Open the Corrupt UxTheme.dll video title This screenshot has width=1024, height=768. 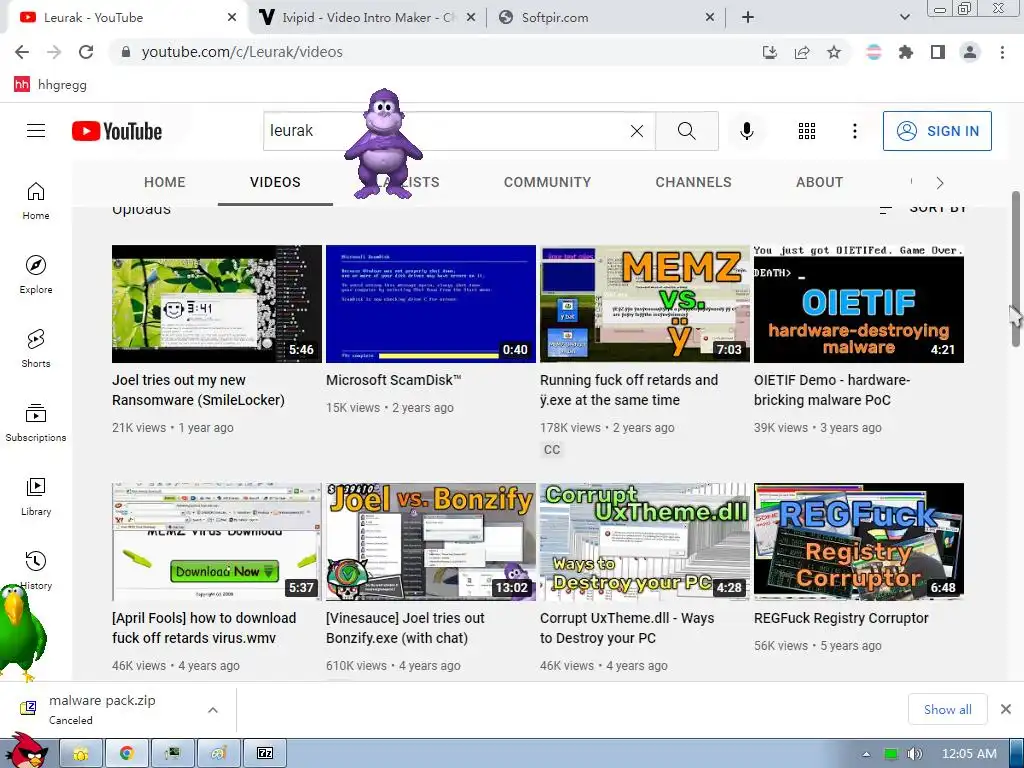click(627, 628)
